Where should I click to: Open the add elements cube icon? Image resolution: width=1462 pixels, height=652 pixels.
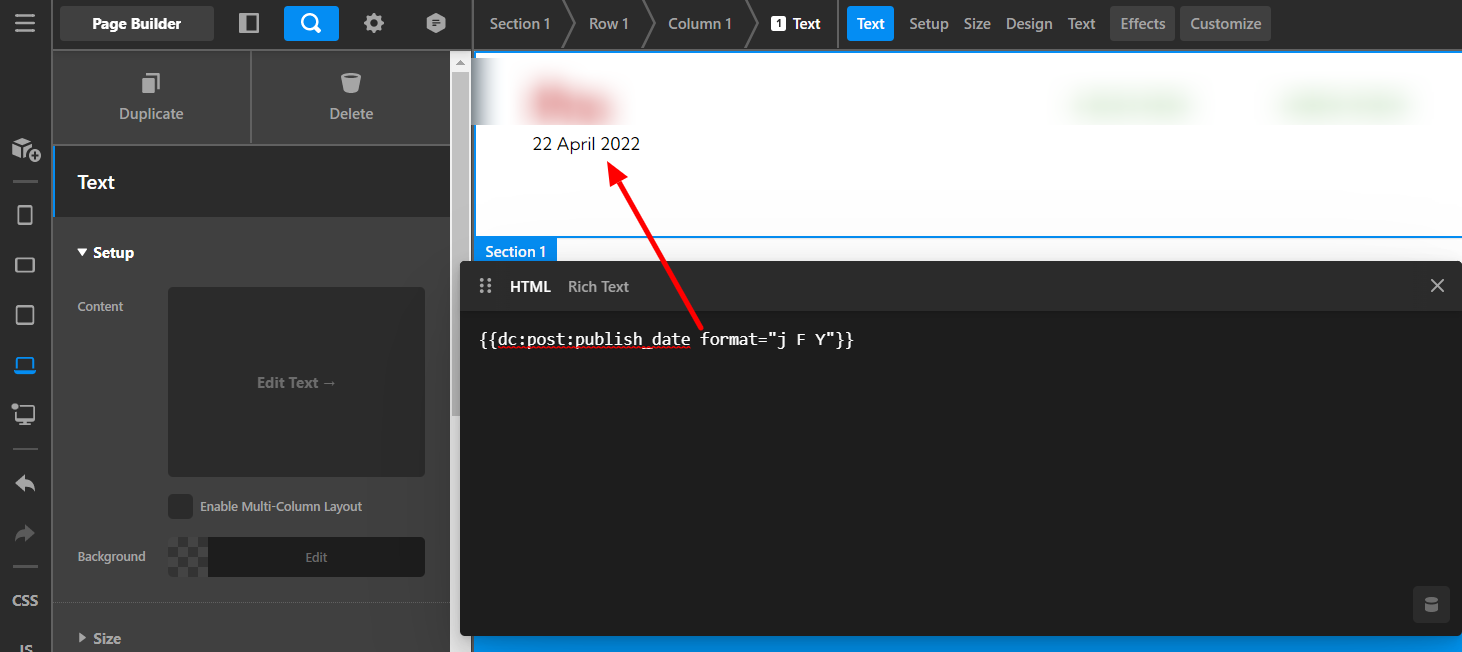(25, 150)
